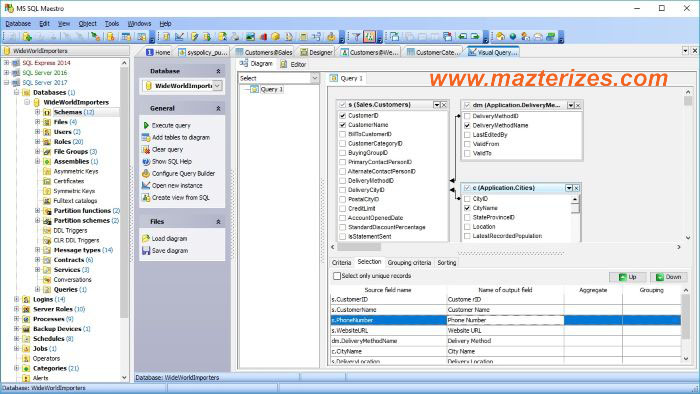700x394 pixels.
Task: Open the tab list dropdown arrow
Action: (685, 51)
